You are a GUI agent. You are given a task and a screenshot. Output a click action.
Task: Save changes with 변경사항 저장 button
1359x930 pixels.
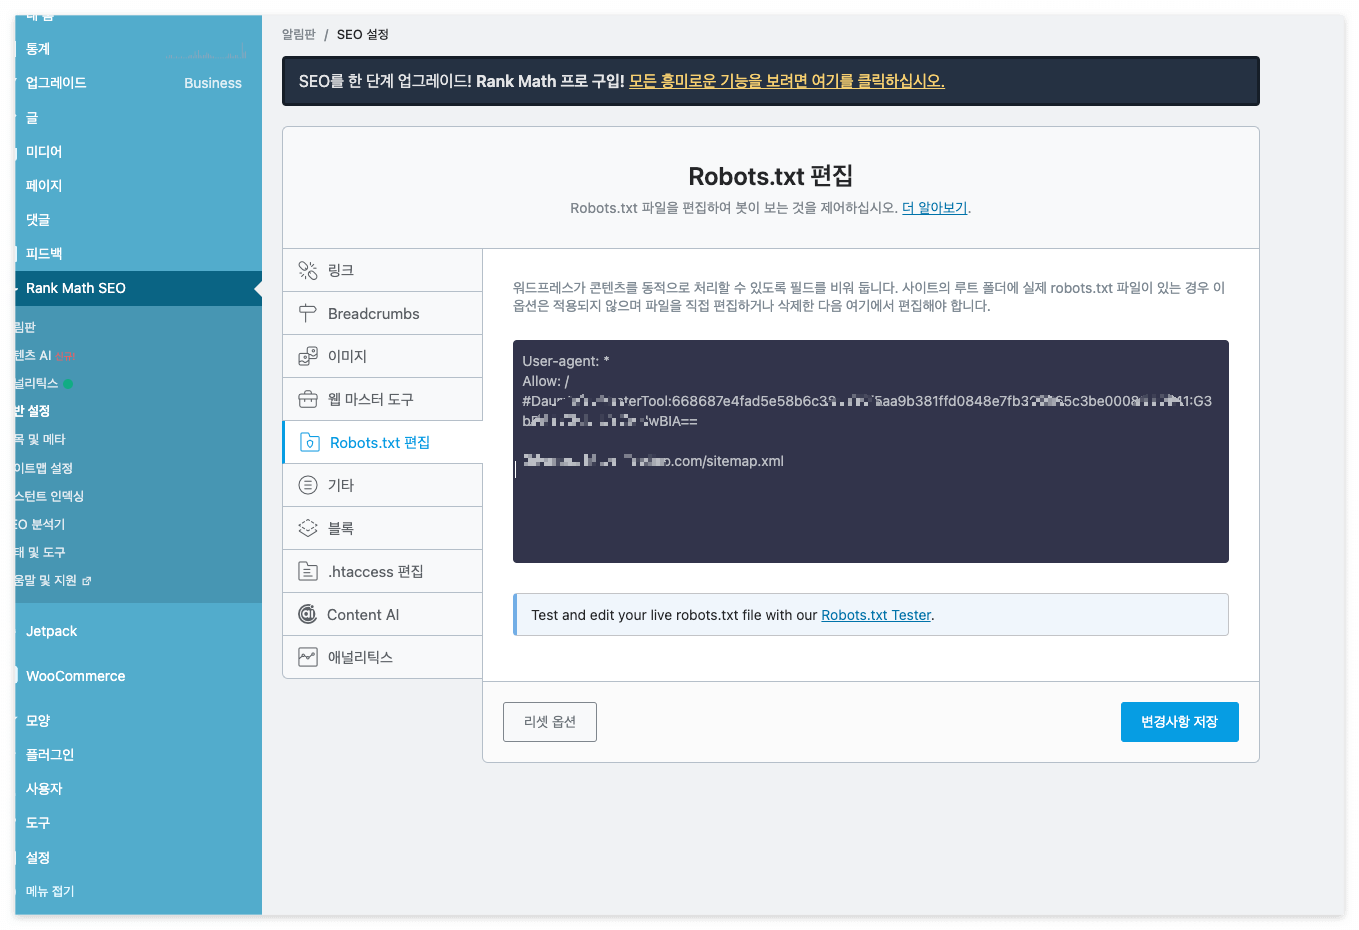[x=1179, y=721]
